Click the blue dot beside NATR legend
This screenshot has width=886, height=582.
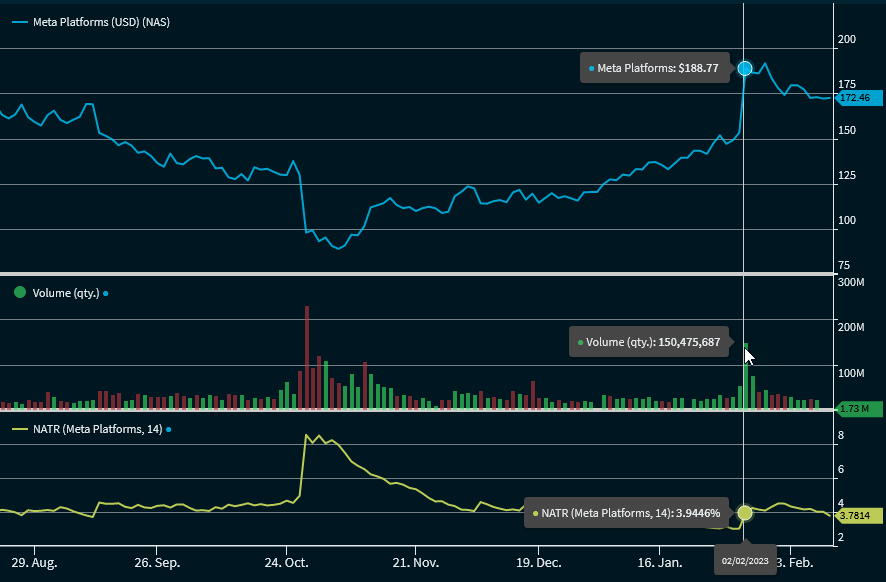point(168,429)
